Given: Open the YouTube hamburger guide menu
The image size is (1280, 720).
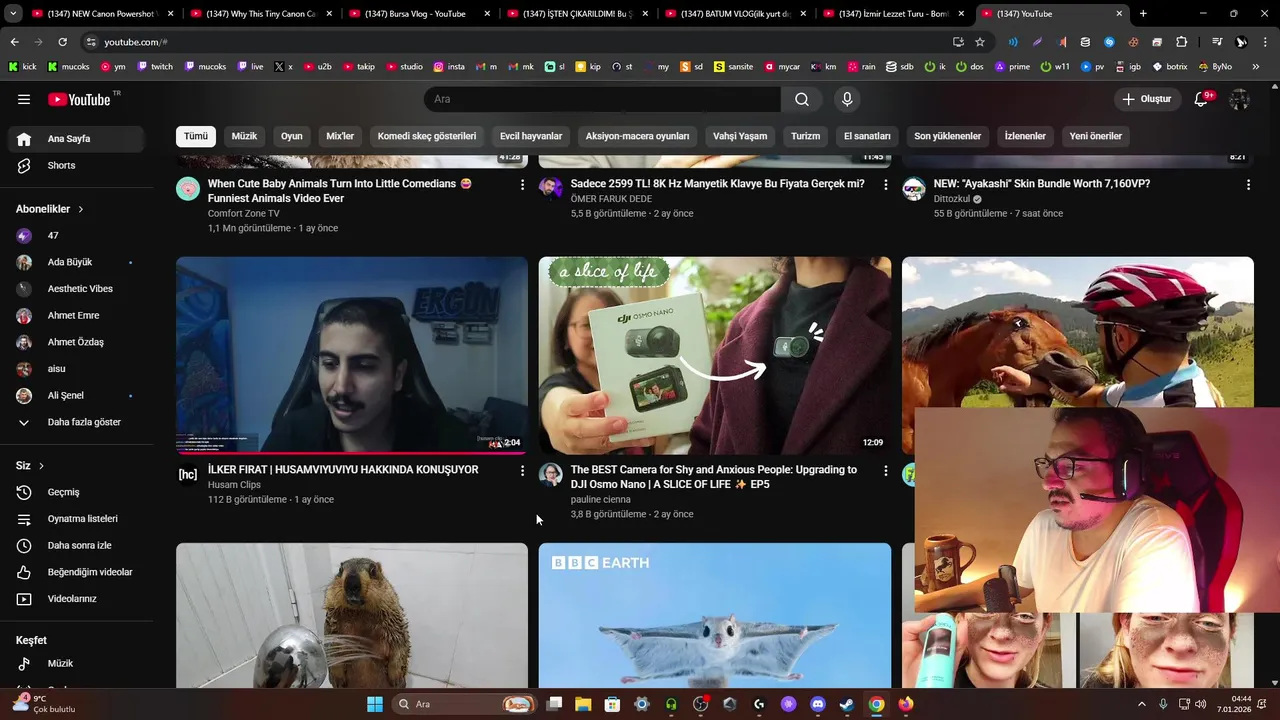Looking at the screenshot, I should point(24,99).
